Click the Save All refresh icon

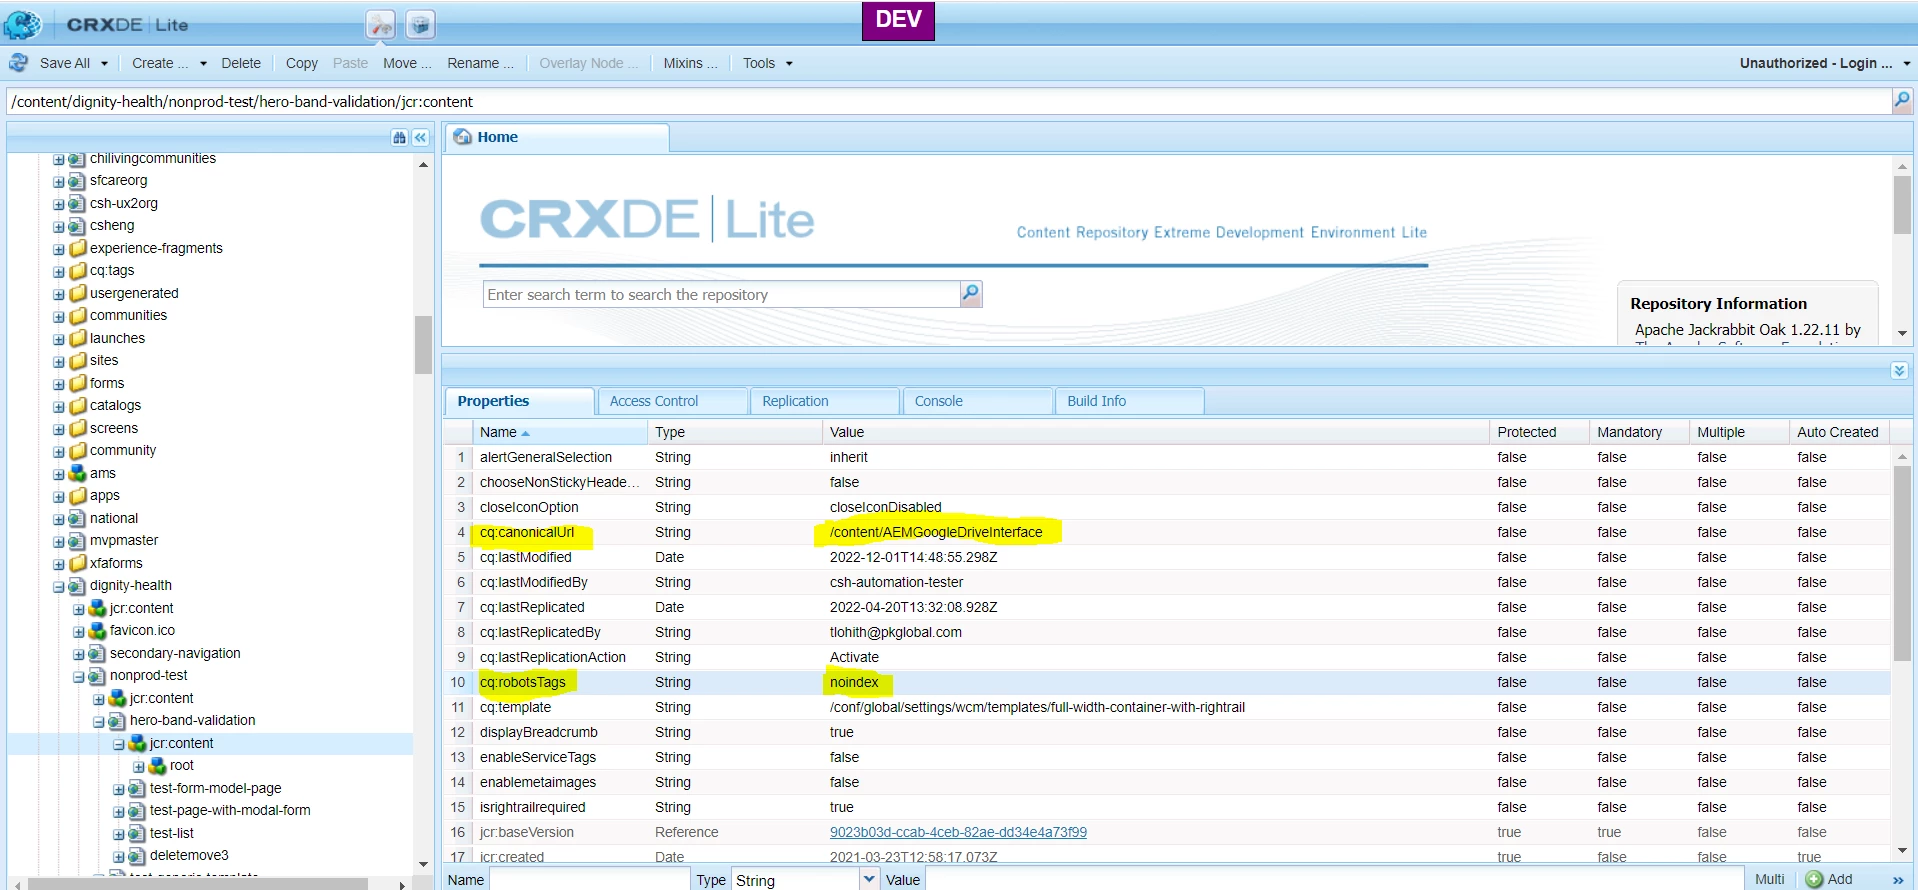coord(19,63)
